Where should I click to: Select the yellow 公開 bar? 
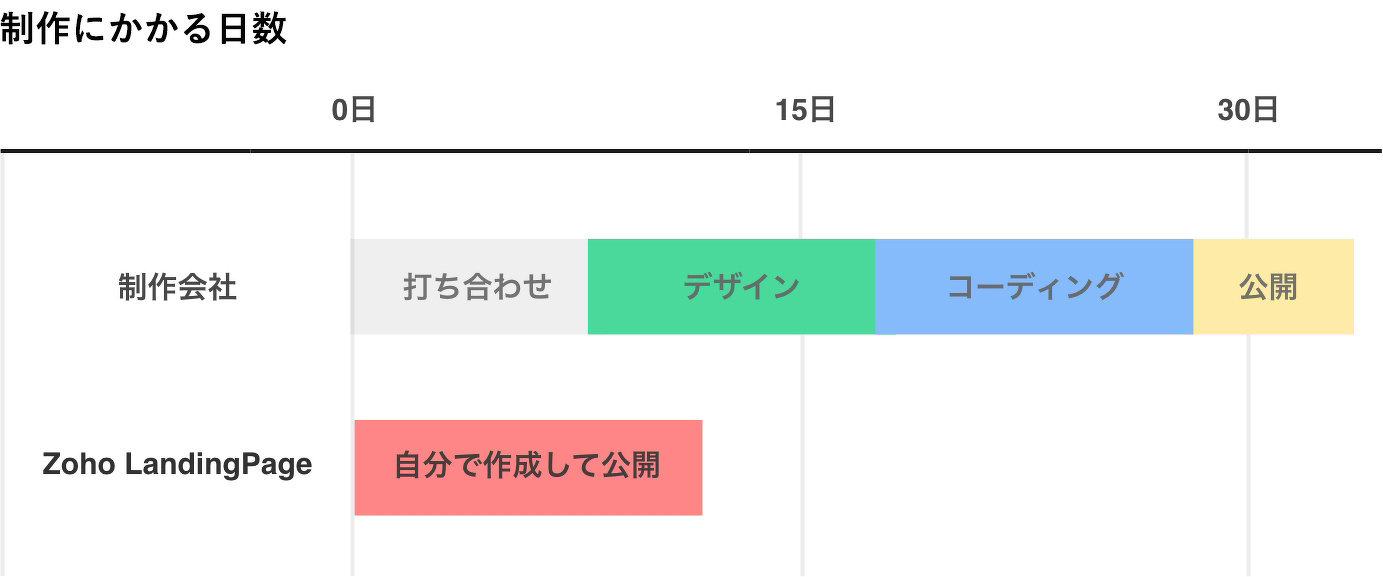coord(1274,287)
